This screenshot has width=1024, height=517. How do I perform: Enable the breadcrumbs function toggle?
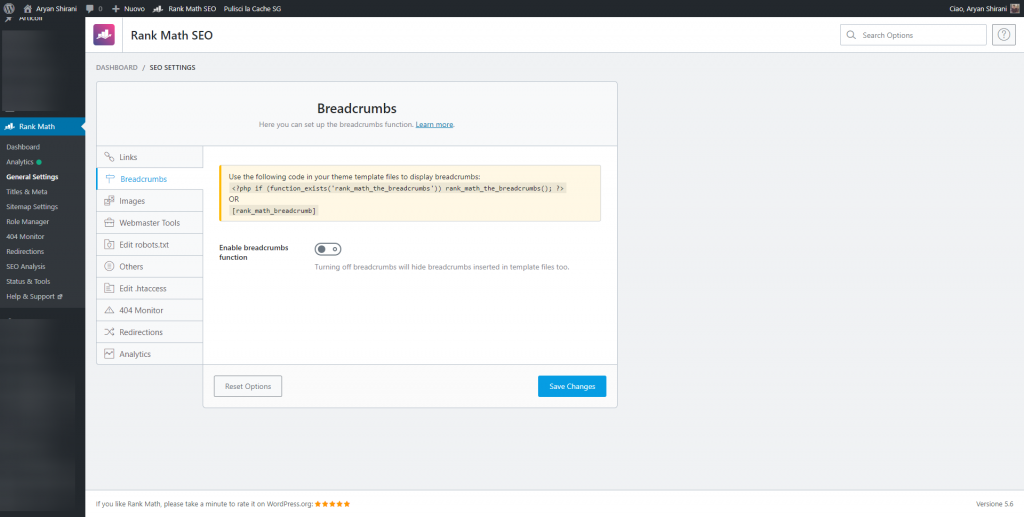[328, 249]
